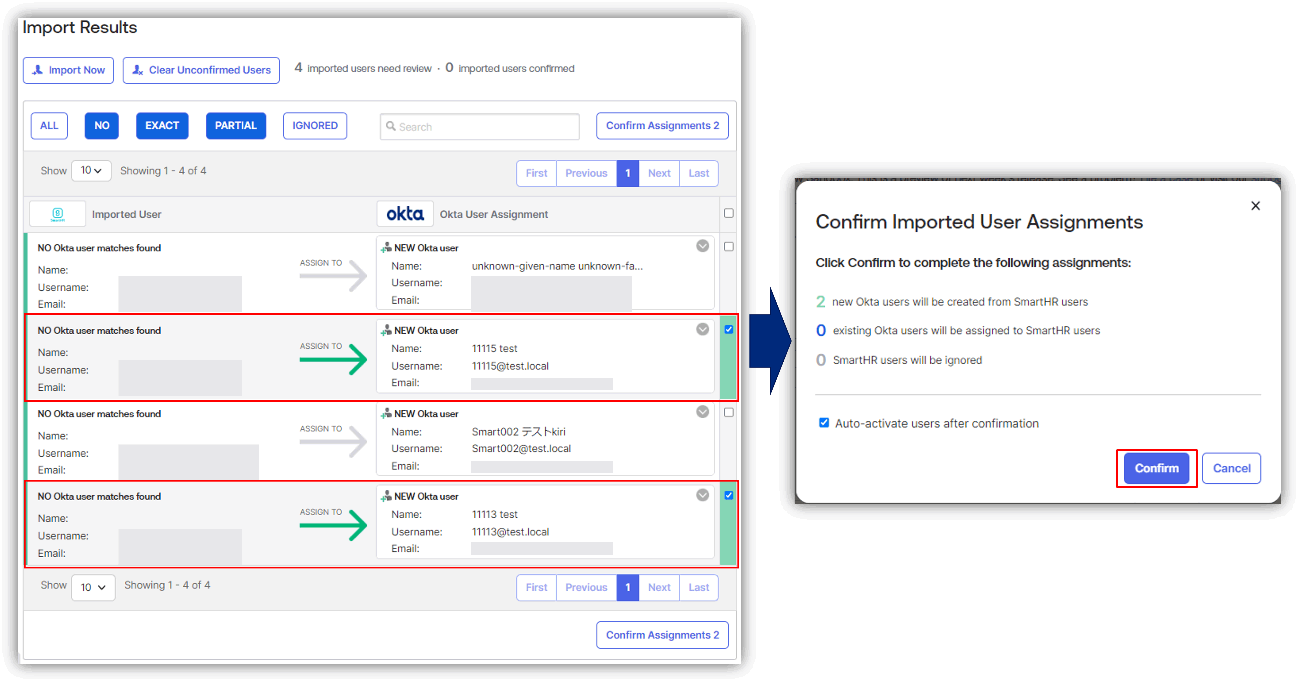This screenshot has width=1299, height=682.
Task: Click the SmartHR logo in Imported User header
Action: 57,214
